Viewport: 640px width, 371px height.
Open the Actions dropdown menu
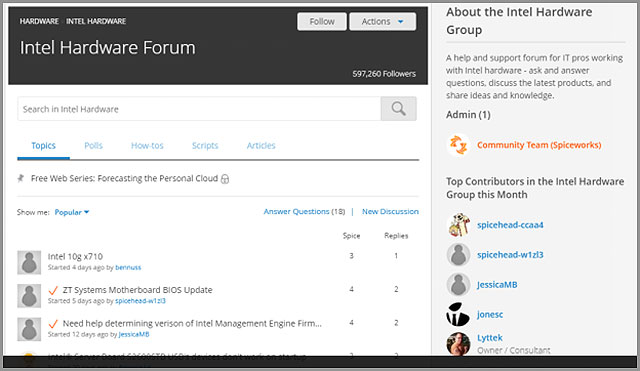(383, 22)
